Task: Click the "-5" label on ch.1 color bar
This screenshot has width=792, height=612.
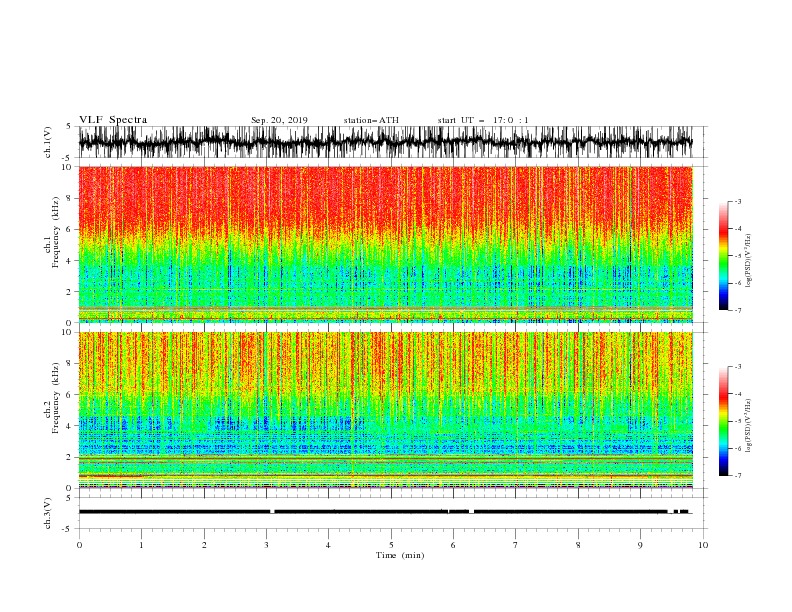Action: point(737,256)
